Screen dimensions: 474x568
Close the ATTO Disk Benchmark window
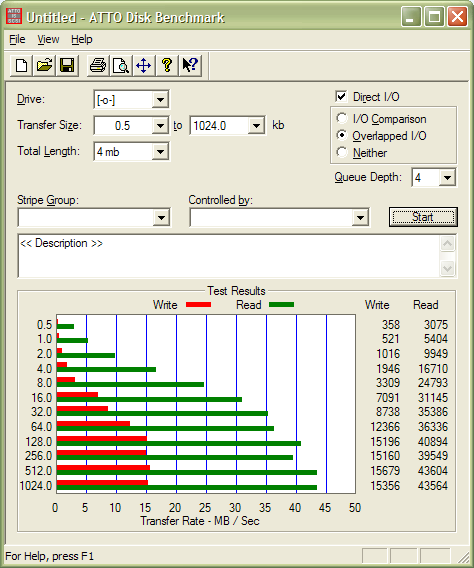click(x=457, y=17)
